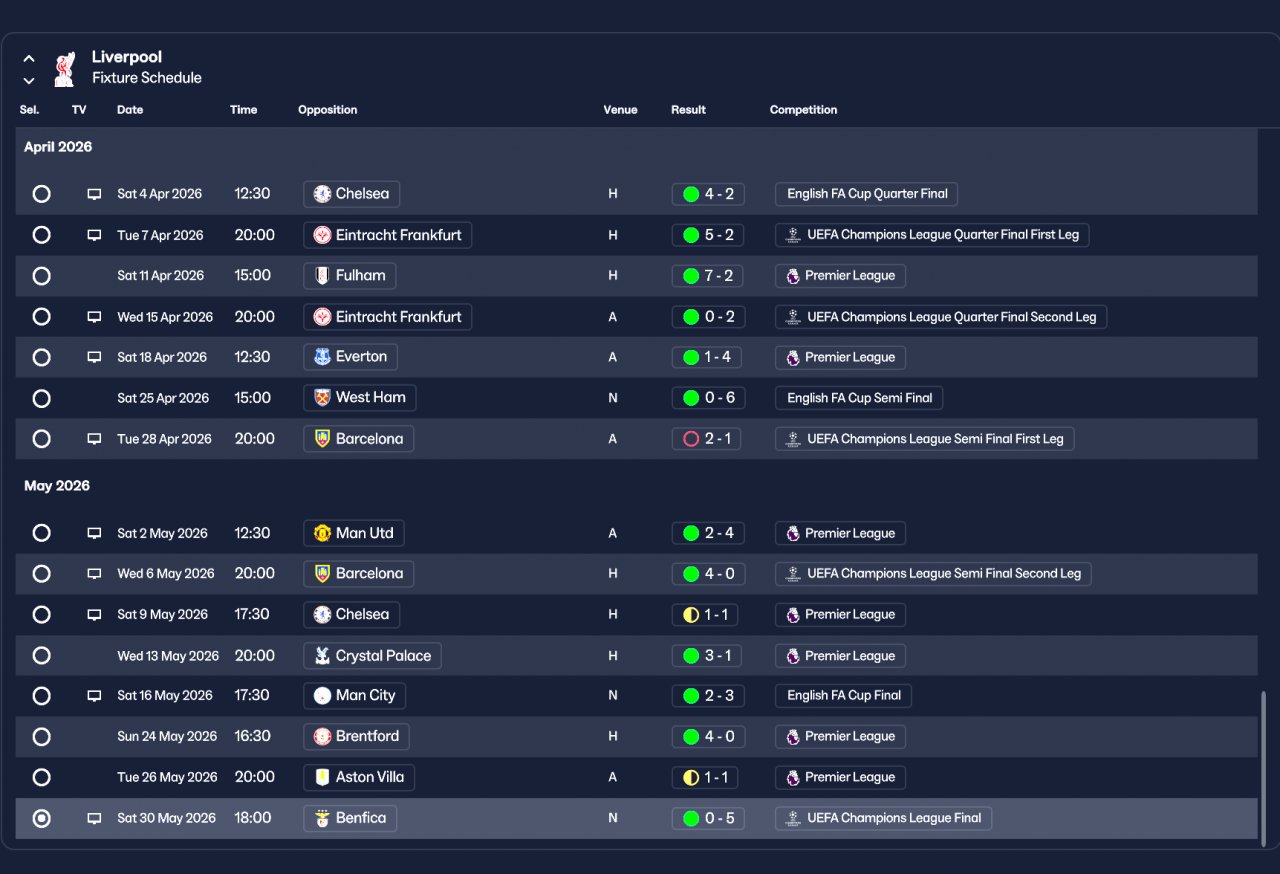Click TV icon for Tue 28 Apr match
1280x874 pixels.
pos(94,439)
